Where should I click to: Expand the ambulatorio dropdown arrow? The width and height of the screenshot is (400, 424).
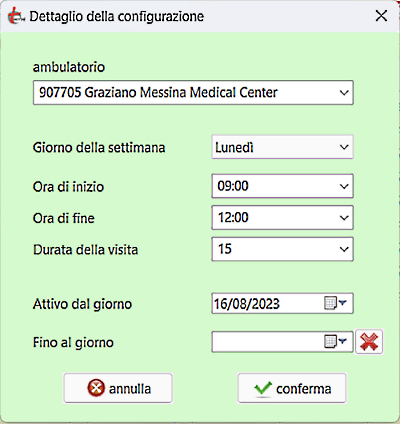344,93
